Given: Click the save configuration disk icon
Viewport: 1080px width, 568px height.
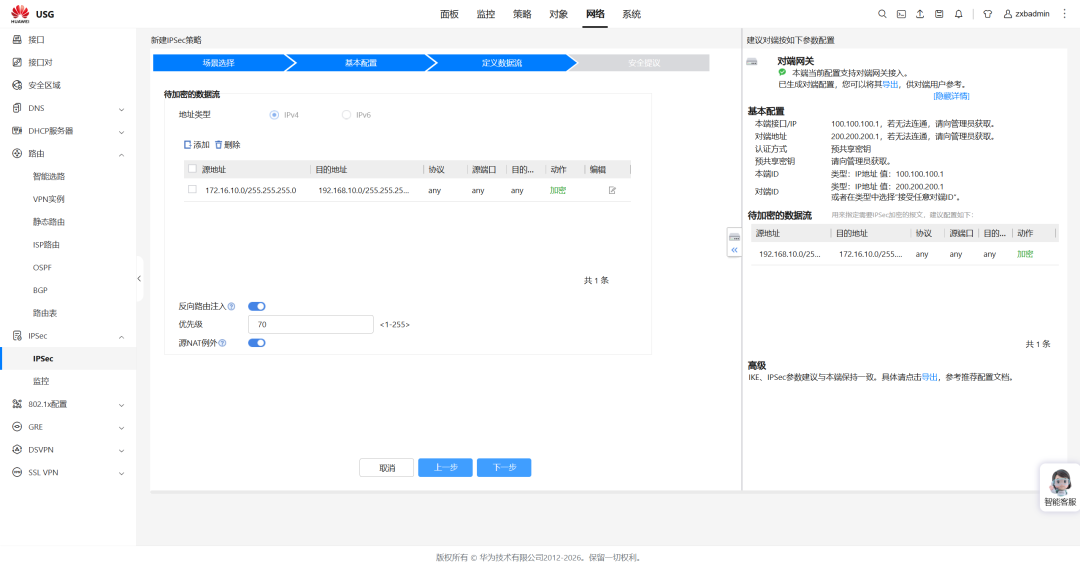Looking at the screenshot, I should click(939, 14).
